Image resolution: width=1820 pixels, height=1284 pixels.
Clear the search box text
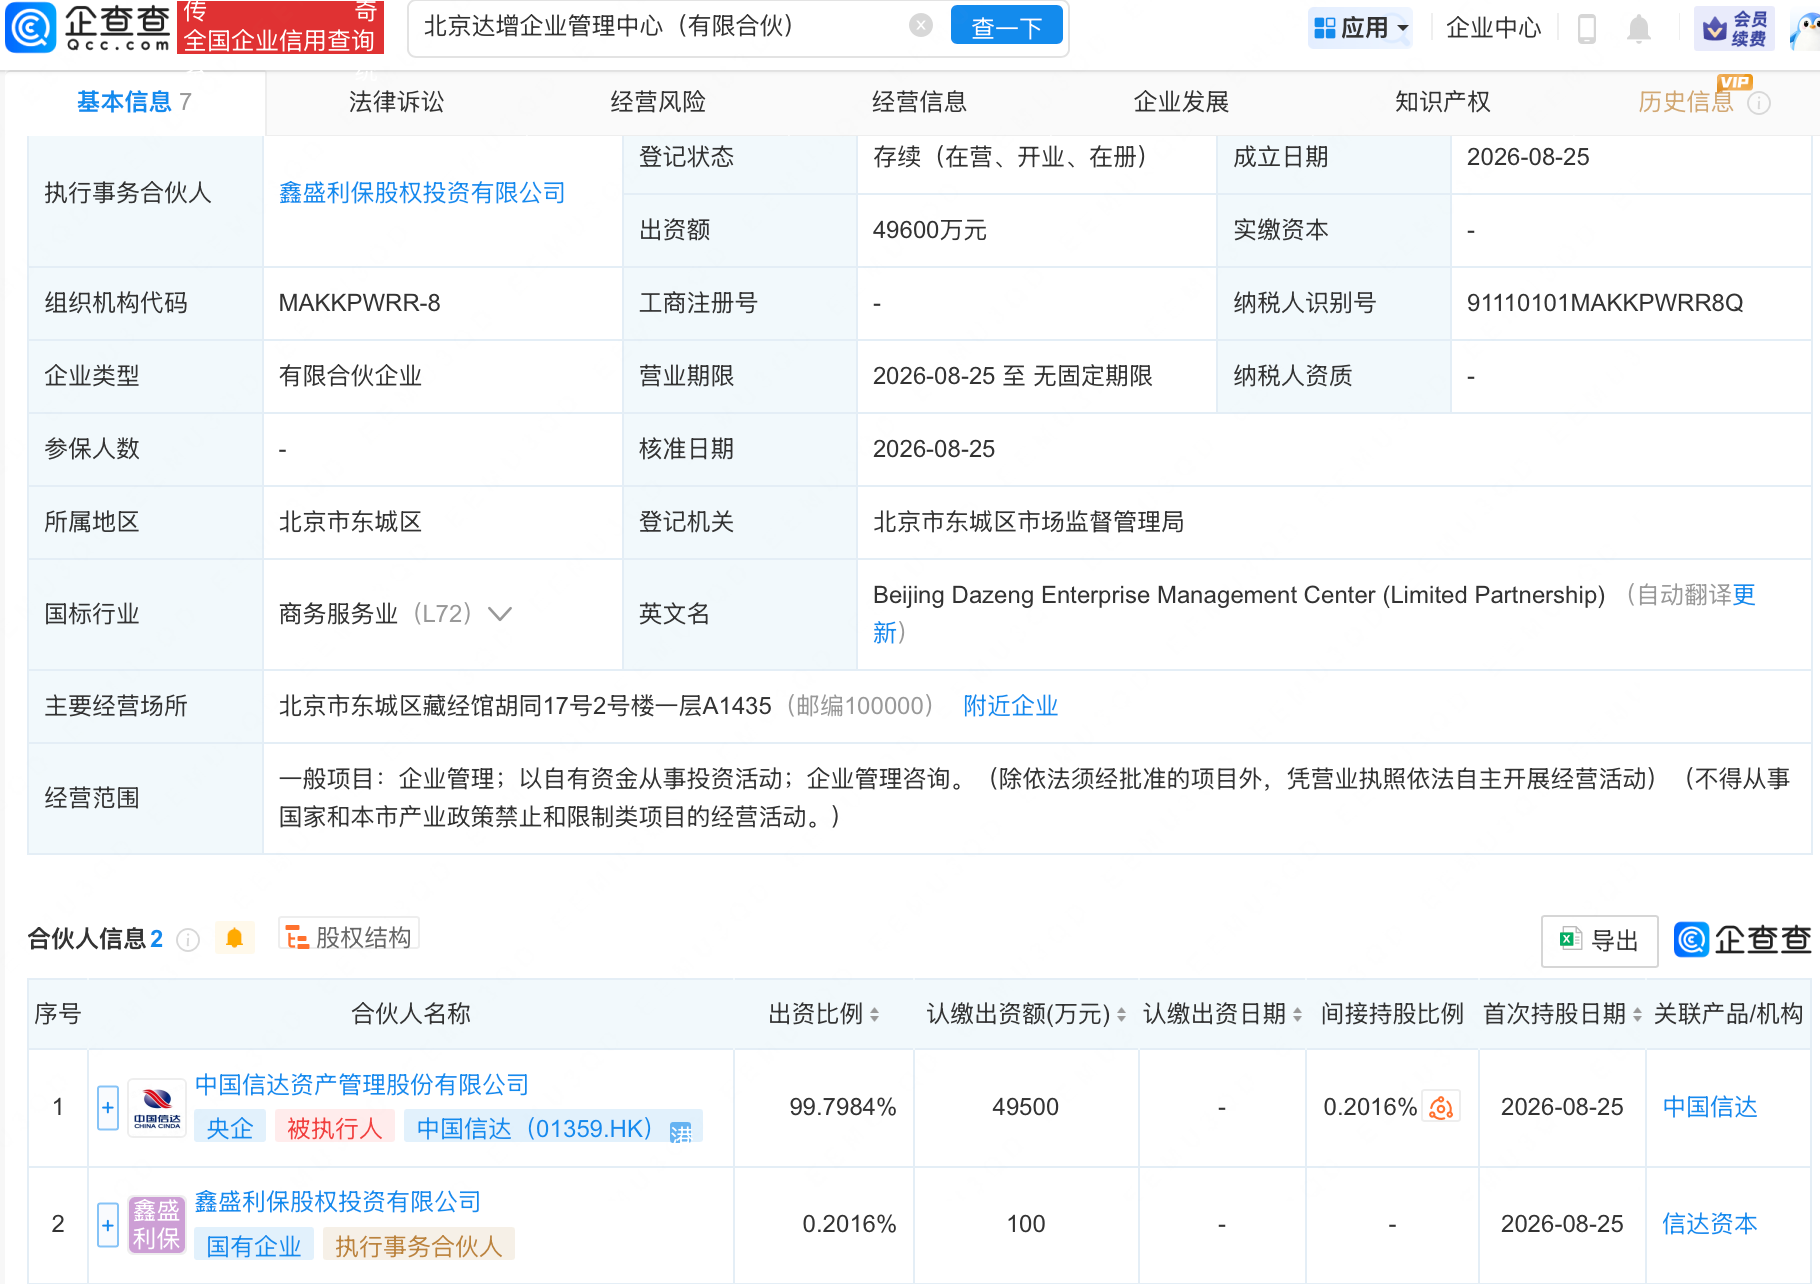point(921,26)
